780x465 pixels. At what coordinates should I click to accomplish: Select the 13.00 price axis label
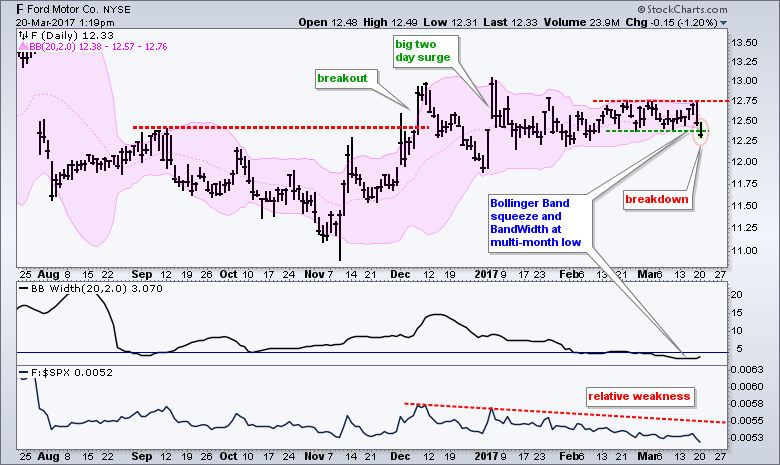coord(744,81)
